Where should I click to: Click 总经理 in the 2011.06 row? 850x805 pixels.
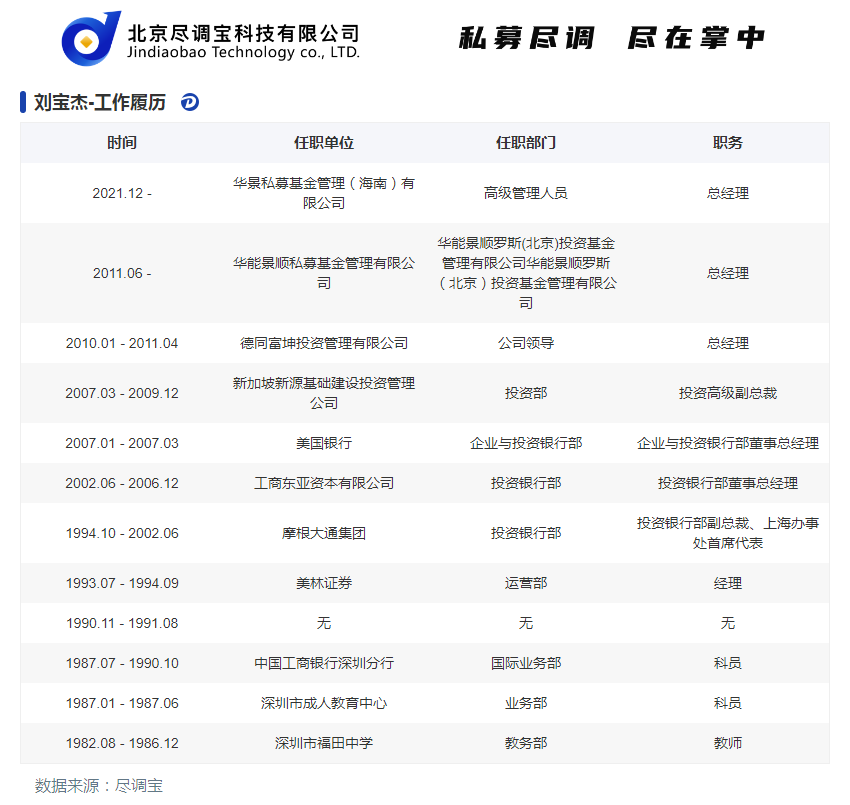(727, 273)
